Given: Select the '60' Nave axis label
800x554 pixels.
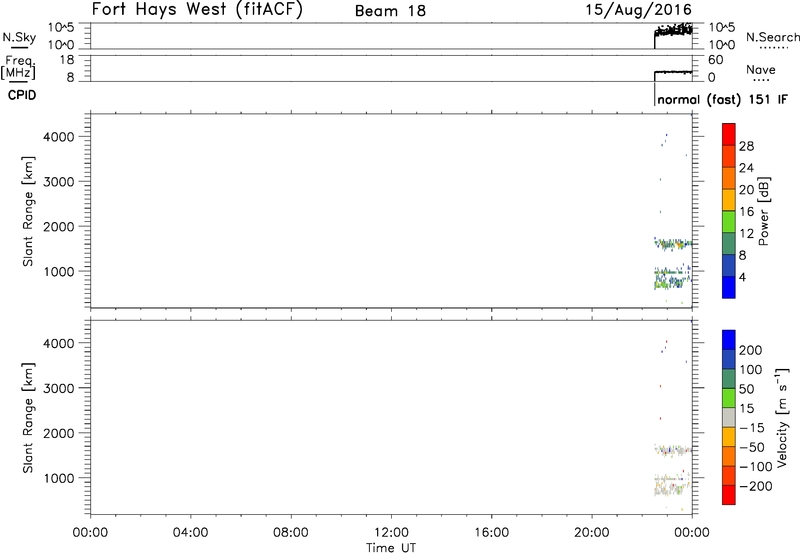Looking at the screenshot, I should tap(715, 60).
